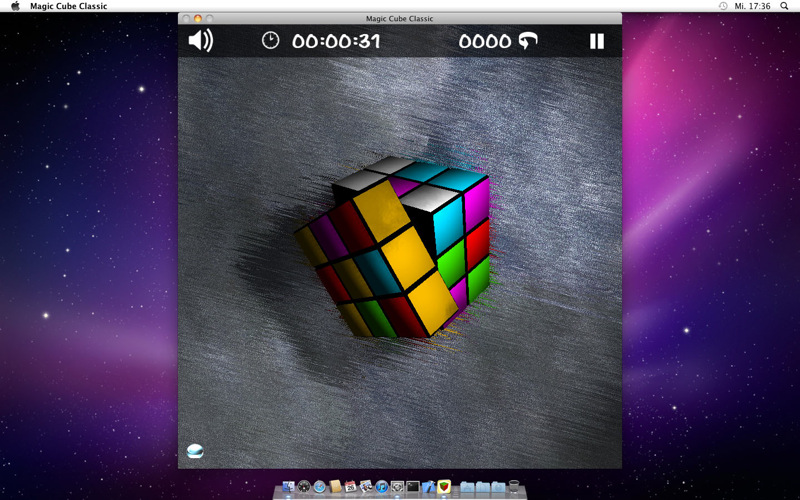Undo the last move with curved arrow

pos(528,41)
